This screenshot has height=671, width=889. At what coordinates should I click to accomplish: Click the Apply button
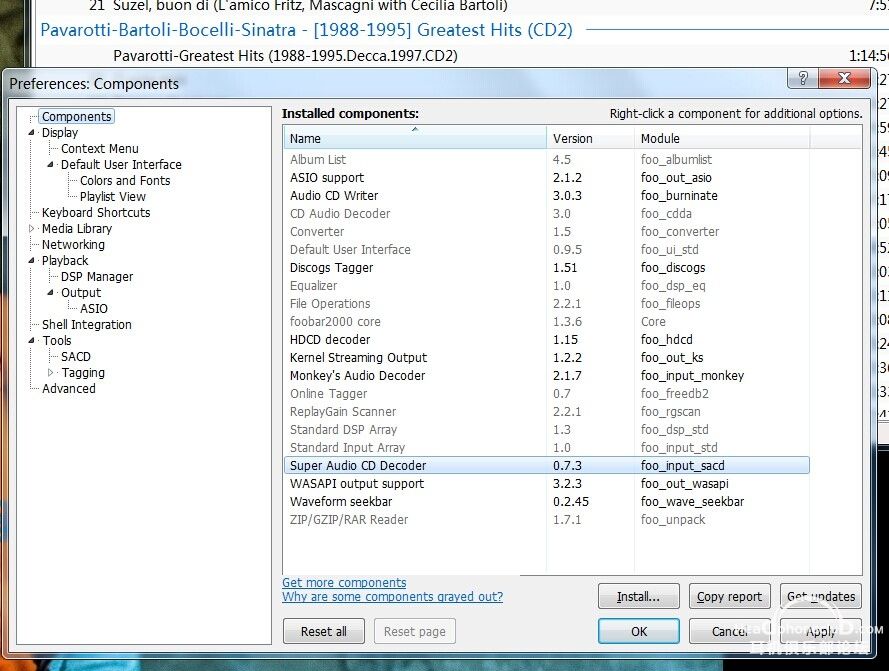coord(821,631)
